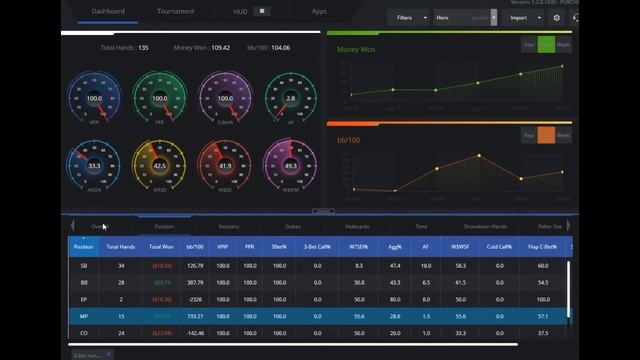Image resolution: width=640 pixels, height=360 pixels.
Task: Select the Position report tab
Action: (x=164, y=227)
